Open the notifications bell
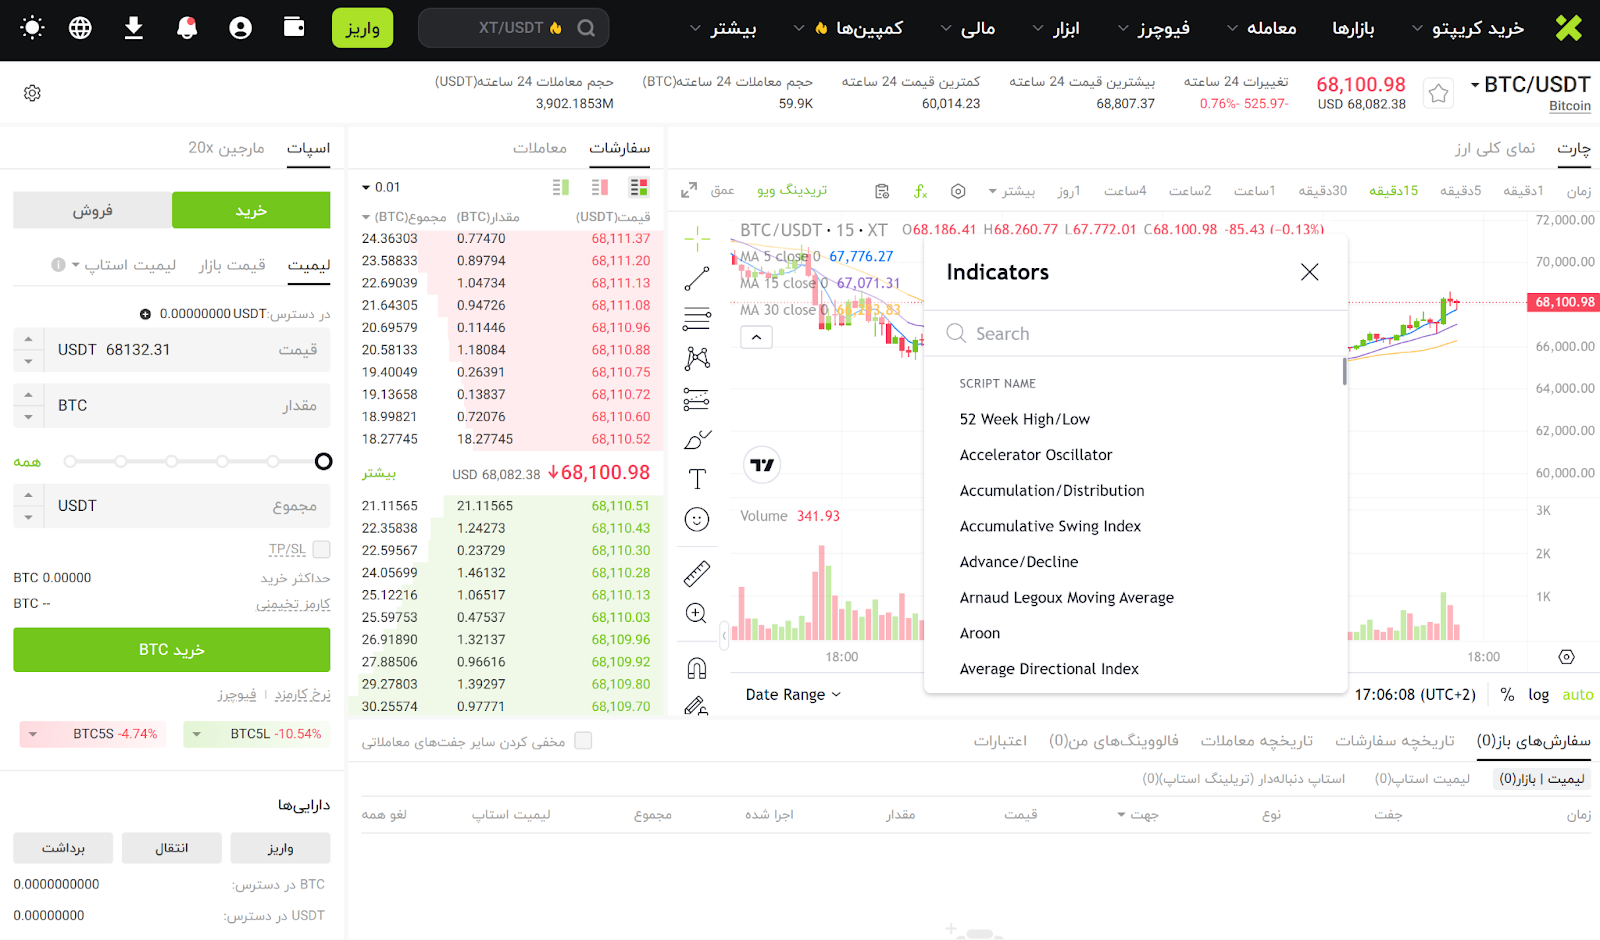 click(x=187, y=28)
